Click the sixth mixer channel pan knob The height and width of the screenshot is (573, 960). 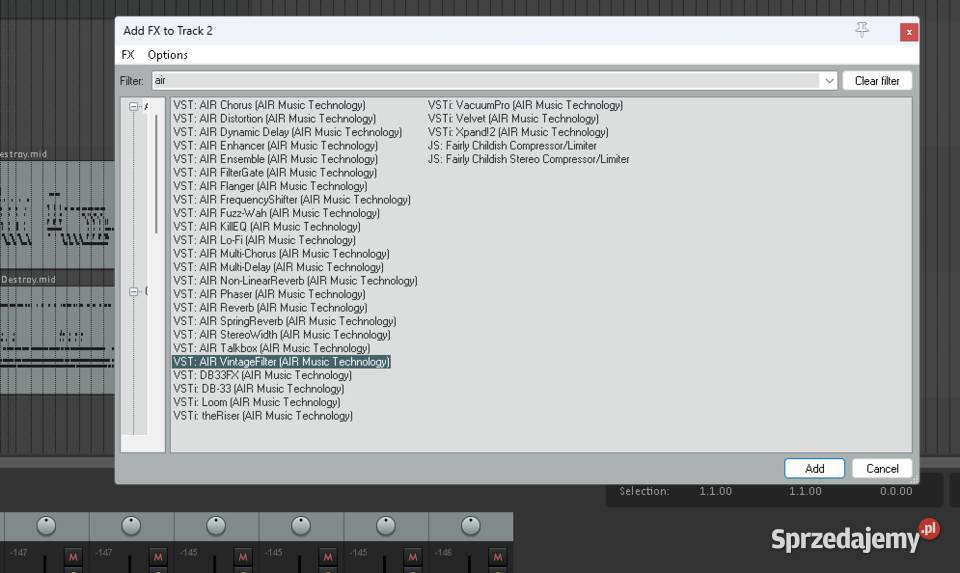pyautogui.click(x=470, y=525)
